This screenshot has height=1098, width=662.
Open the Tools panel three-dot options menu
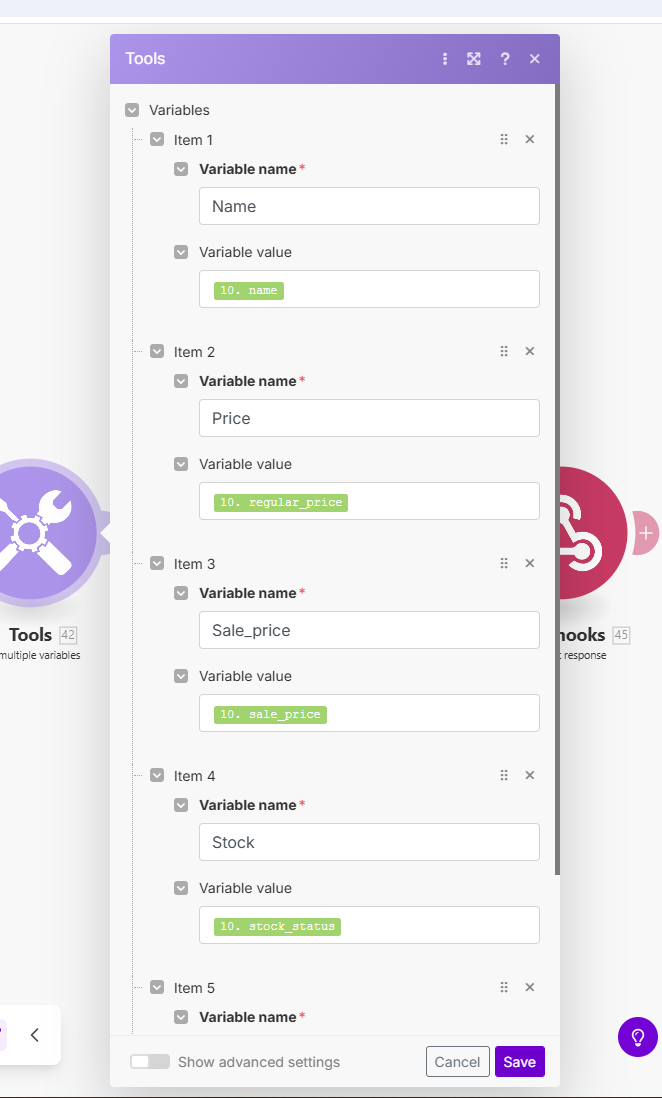445,59
